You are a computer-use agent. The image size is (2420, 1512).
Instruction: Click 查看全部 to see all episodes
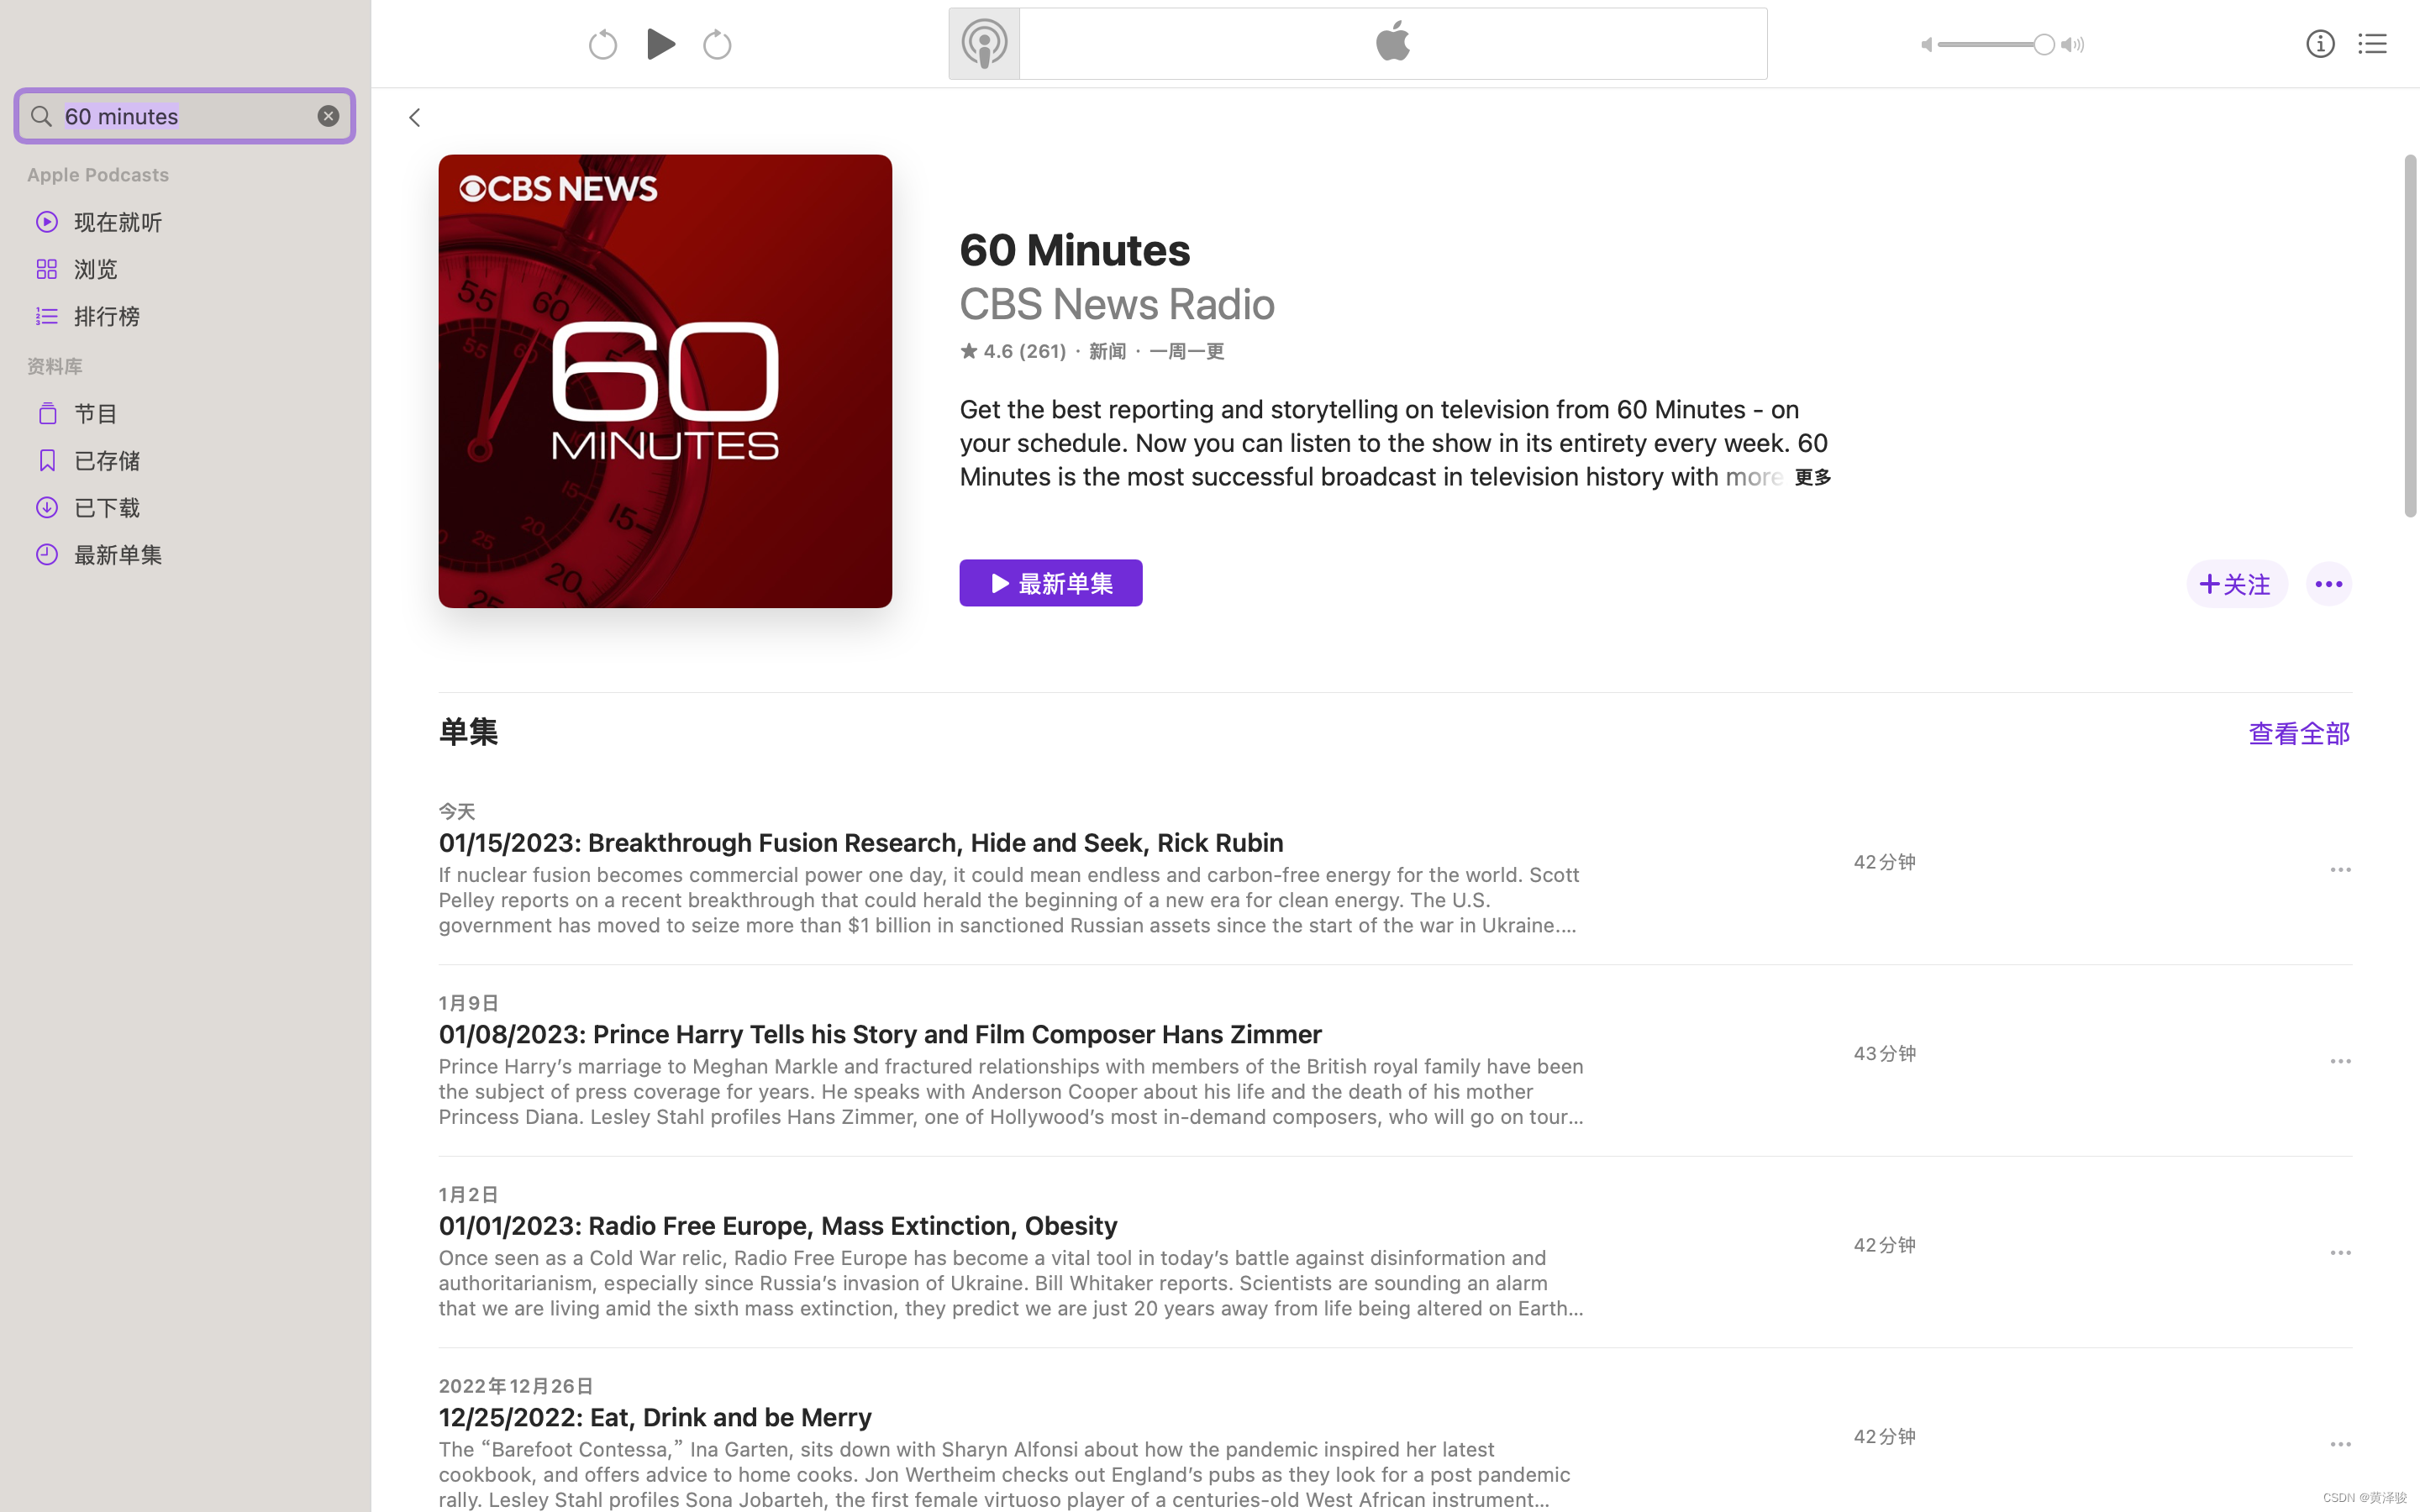tap(2297, 734)
